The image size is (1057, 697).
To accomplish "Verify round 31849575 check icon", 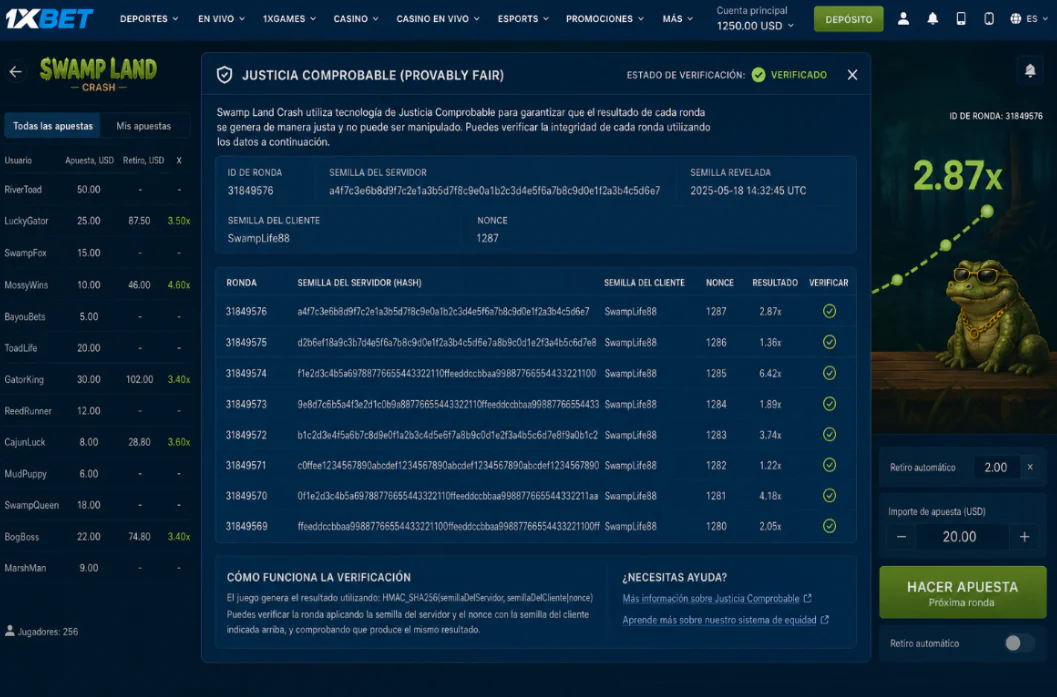I will click(x=829, y=342).
